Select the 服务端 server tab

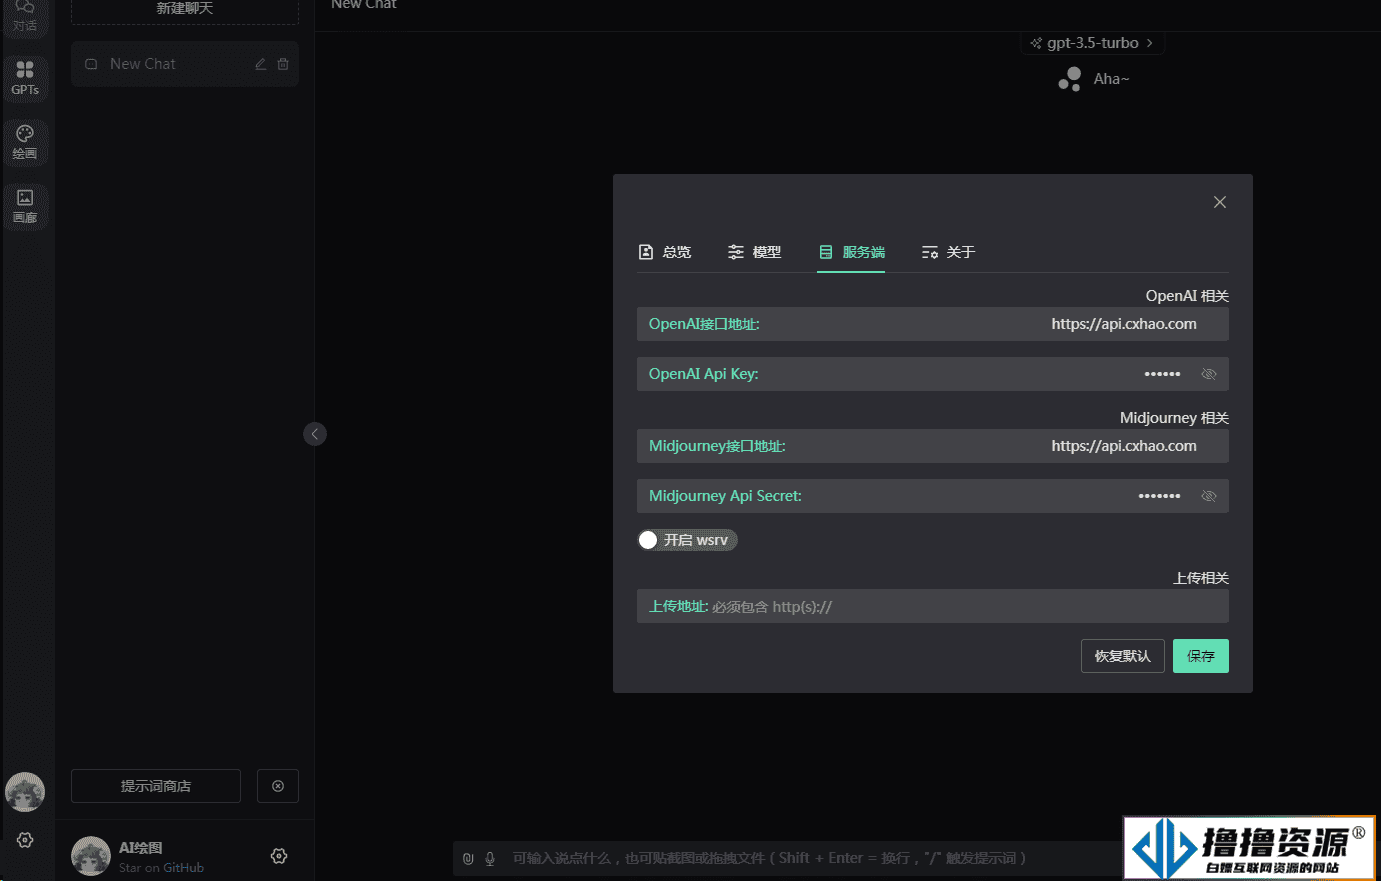[851, 252]
